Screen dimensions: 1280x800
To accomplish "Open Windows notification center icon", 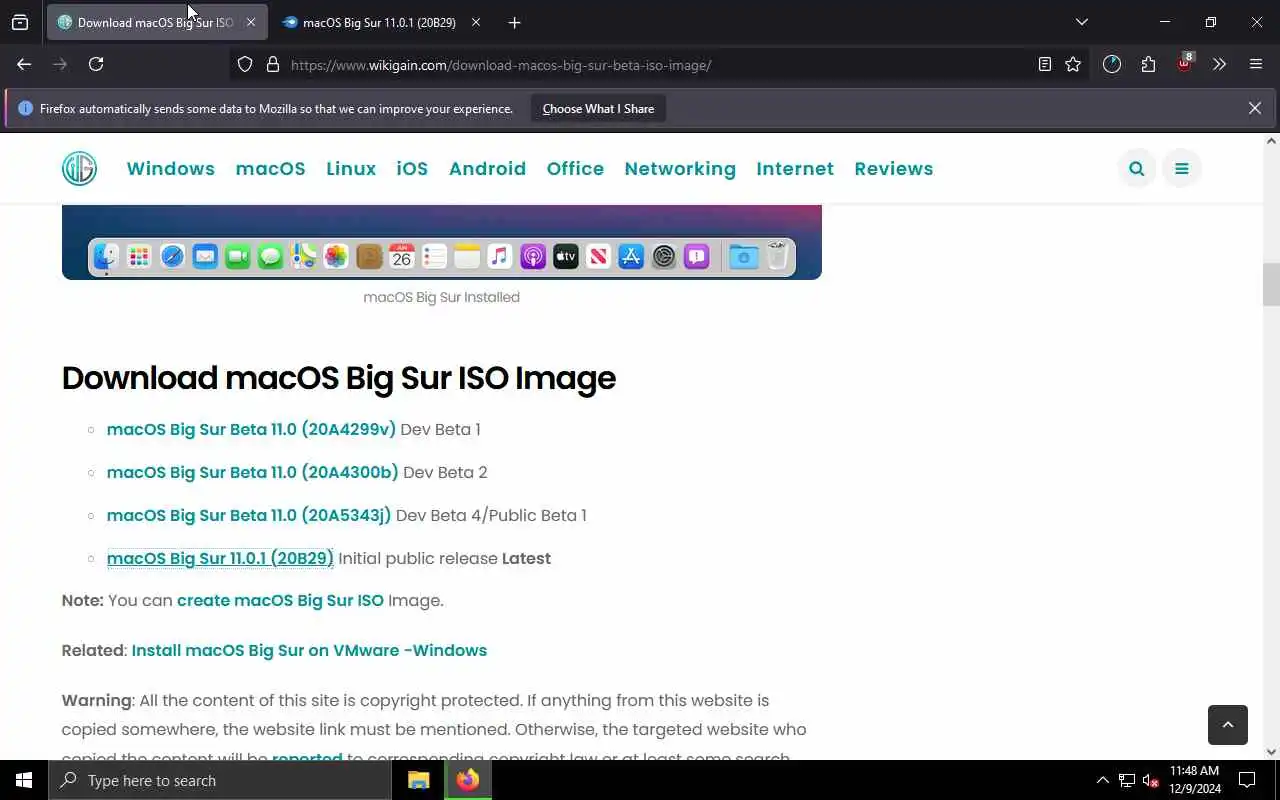I will coord(1247,780).
